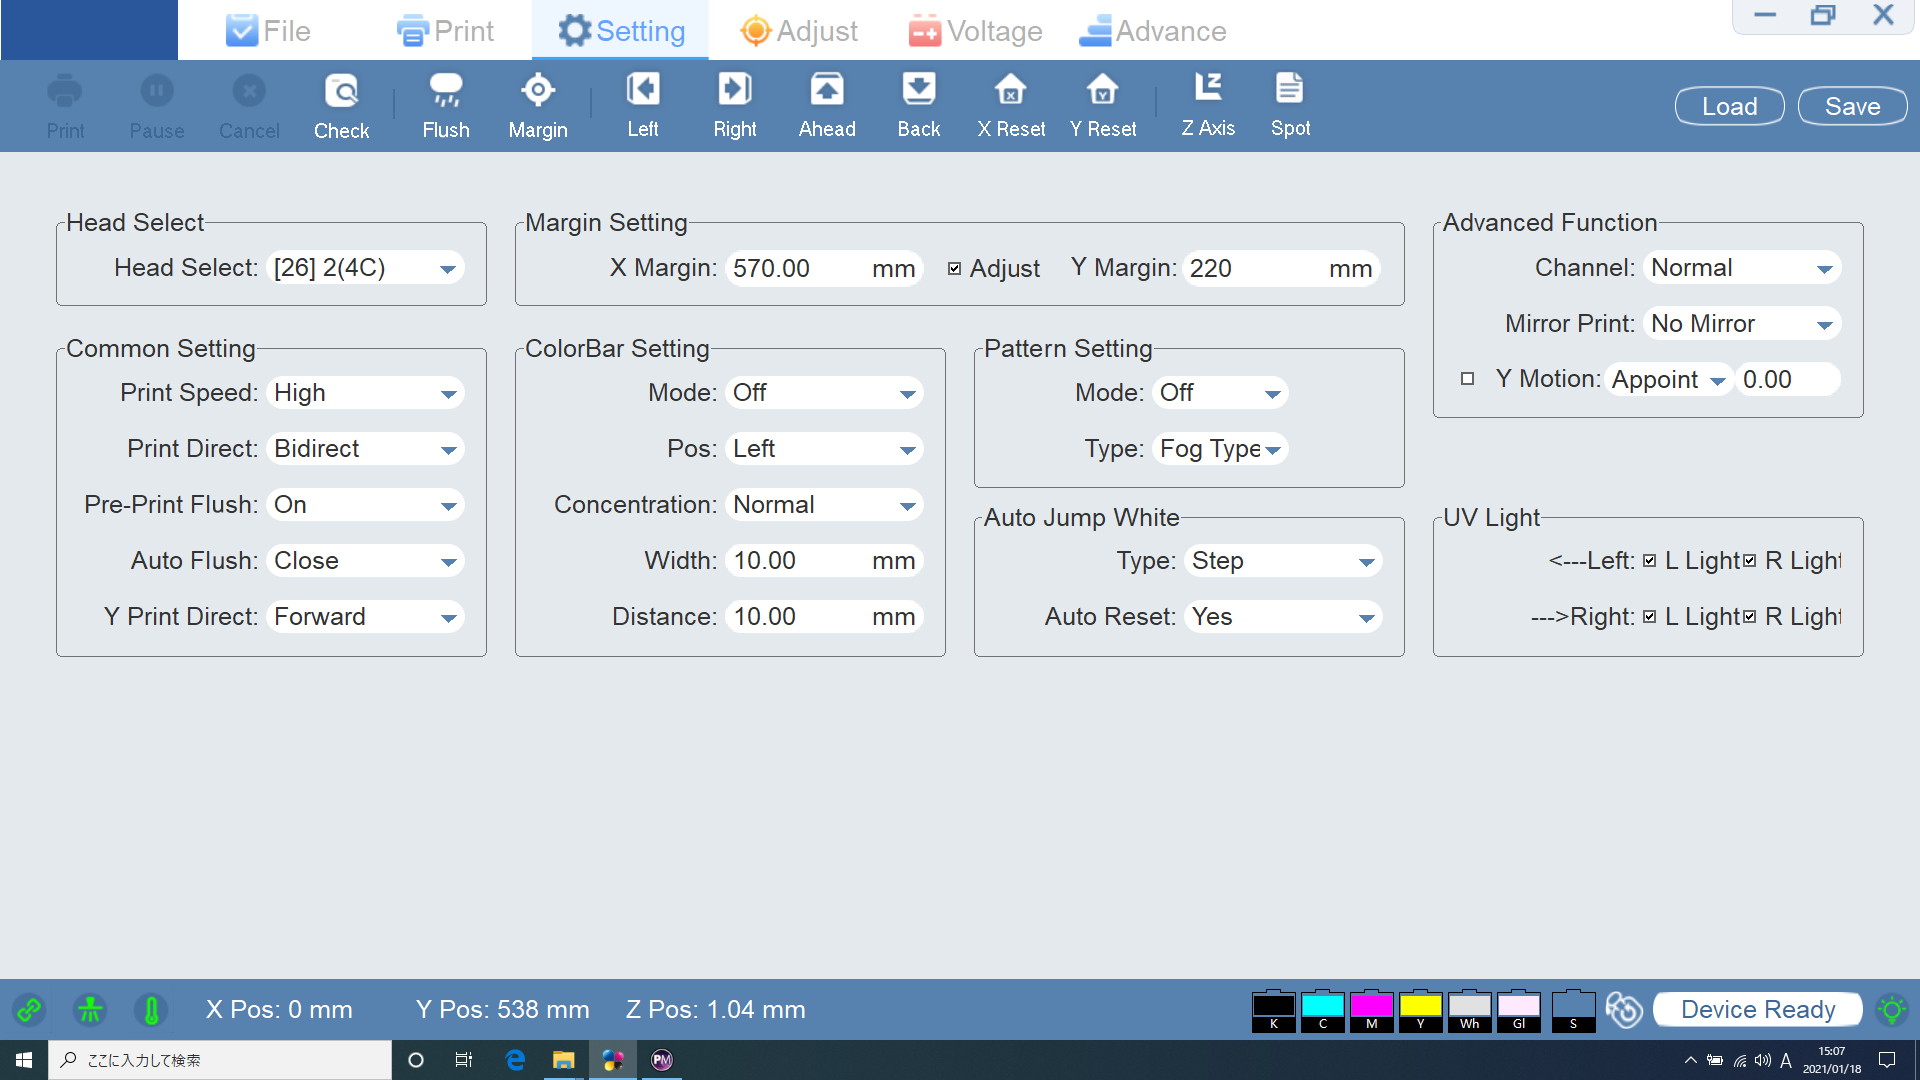1920x1080 pixels.
Task: Click the Load button
Action: pos(1729,106)
